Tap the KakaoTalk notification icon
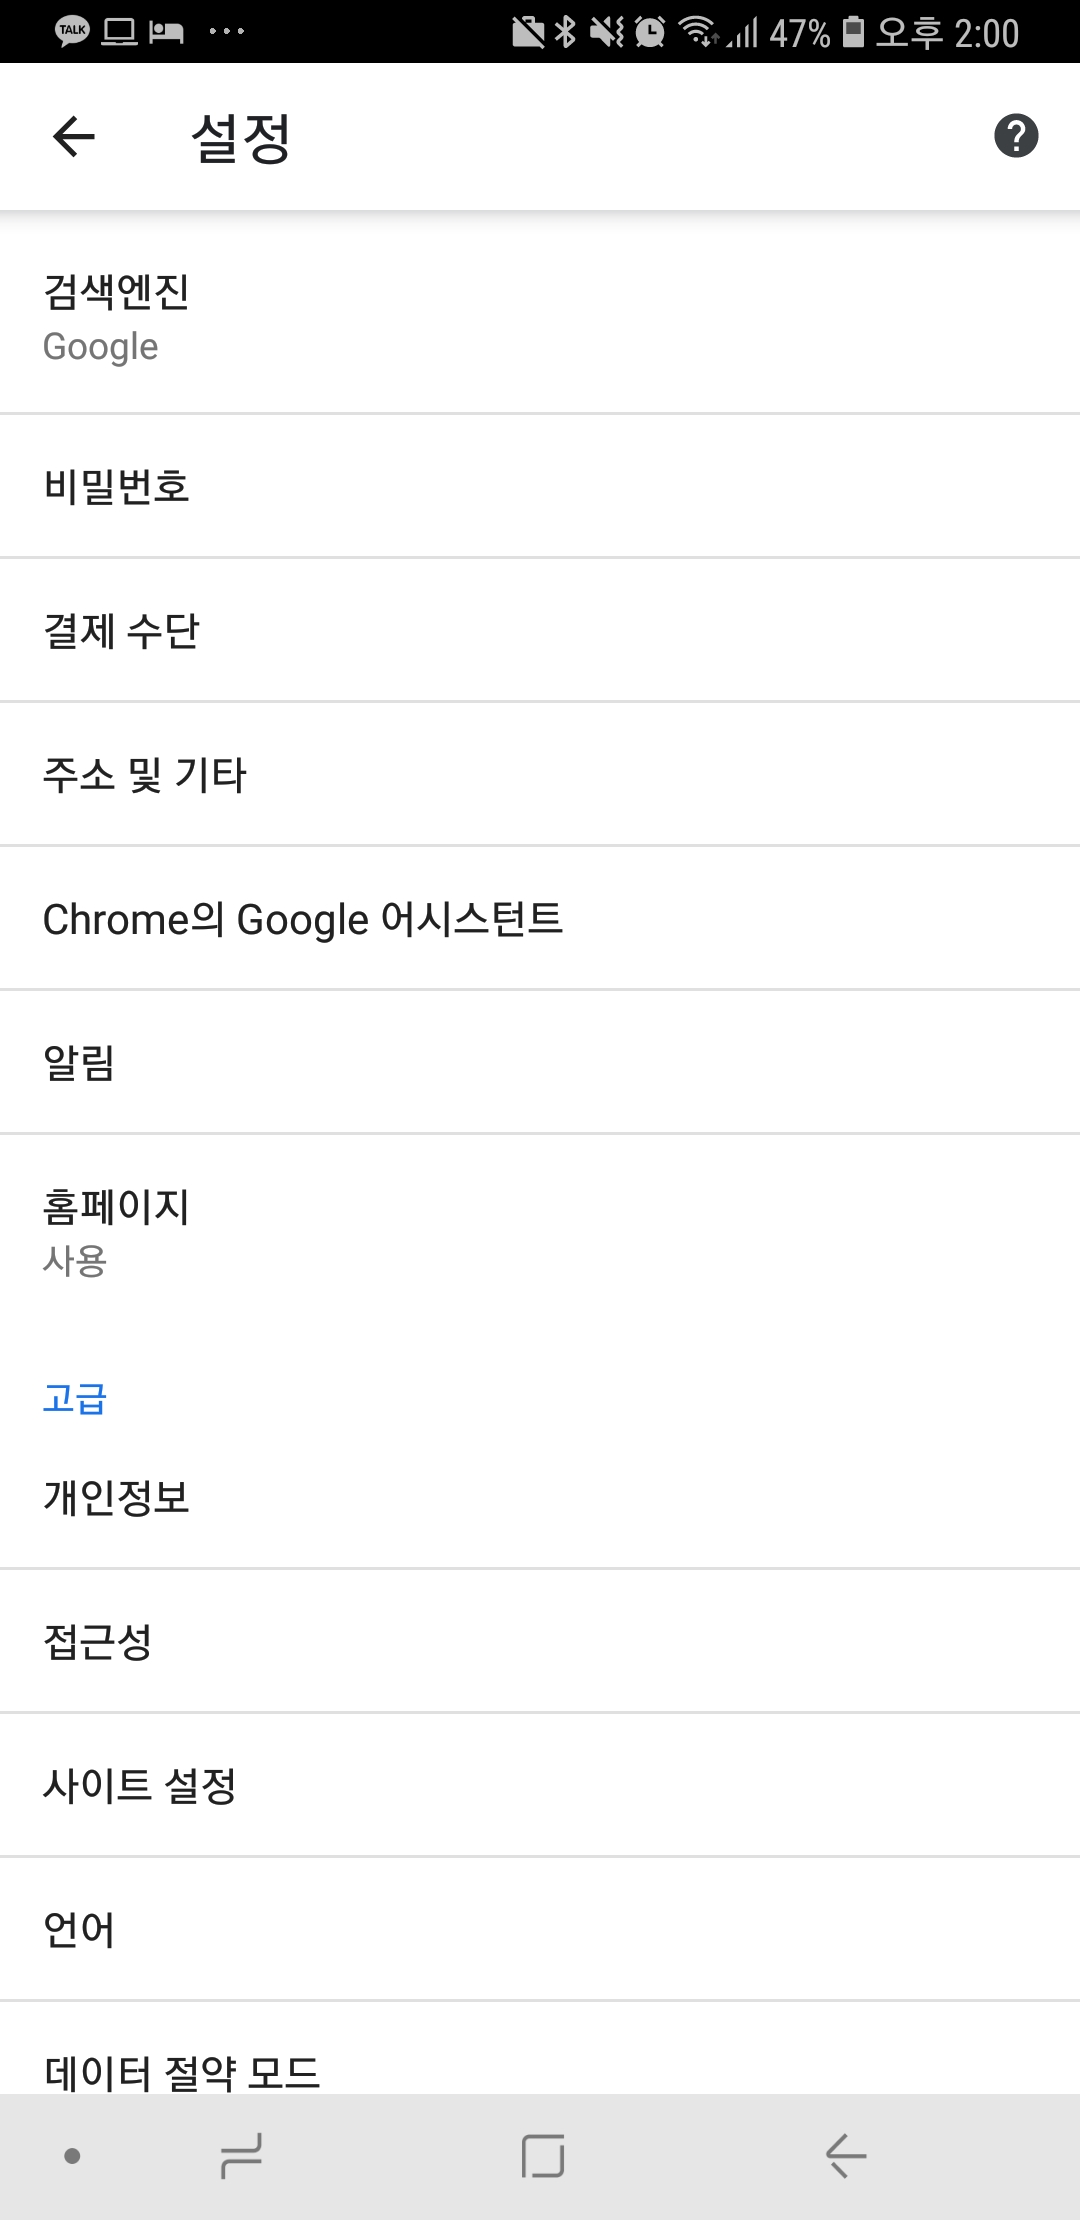The image size is (1080, 2220). [x=72, y=31]
